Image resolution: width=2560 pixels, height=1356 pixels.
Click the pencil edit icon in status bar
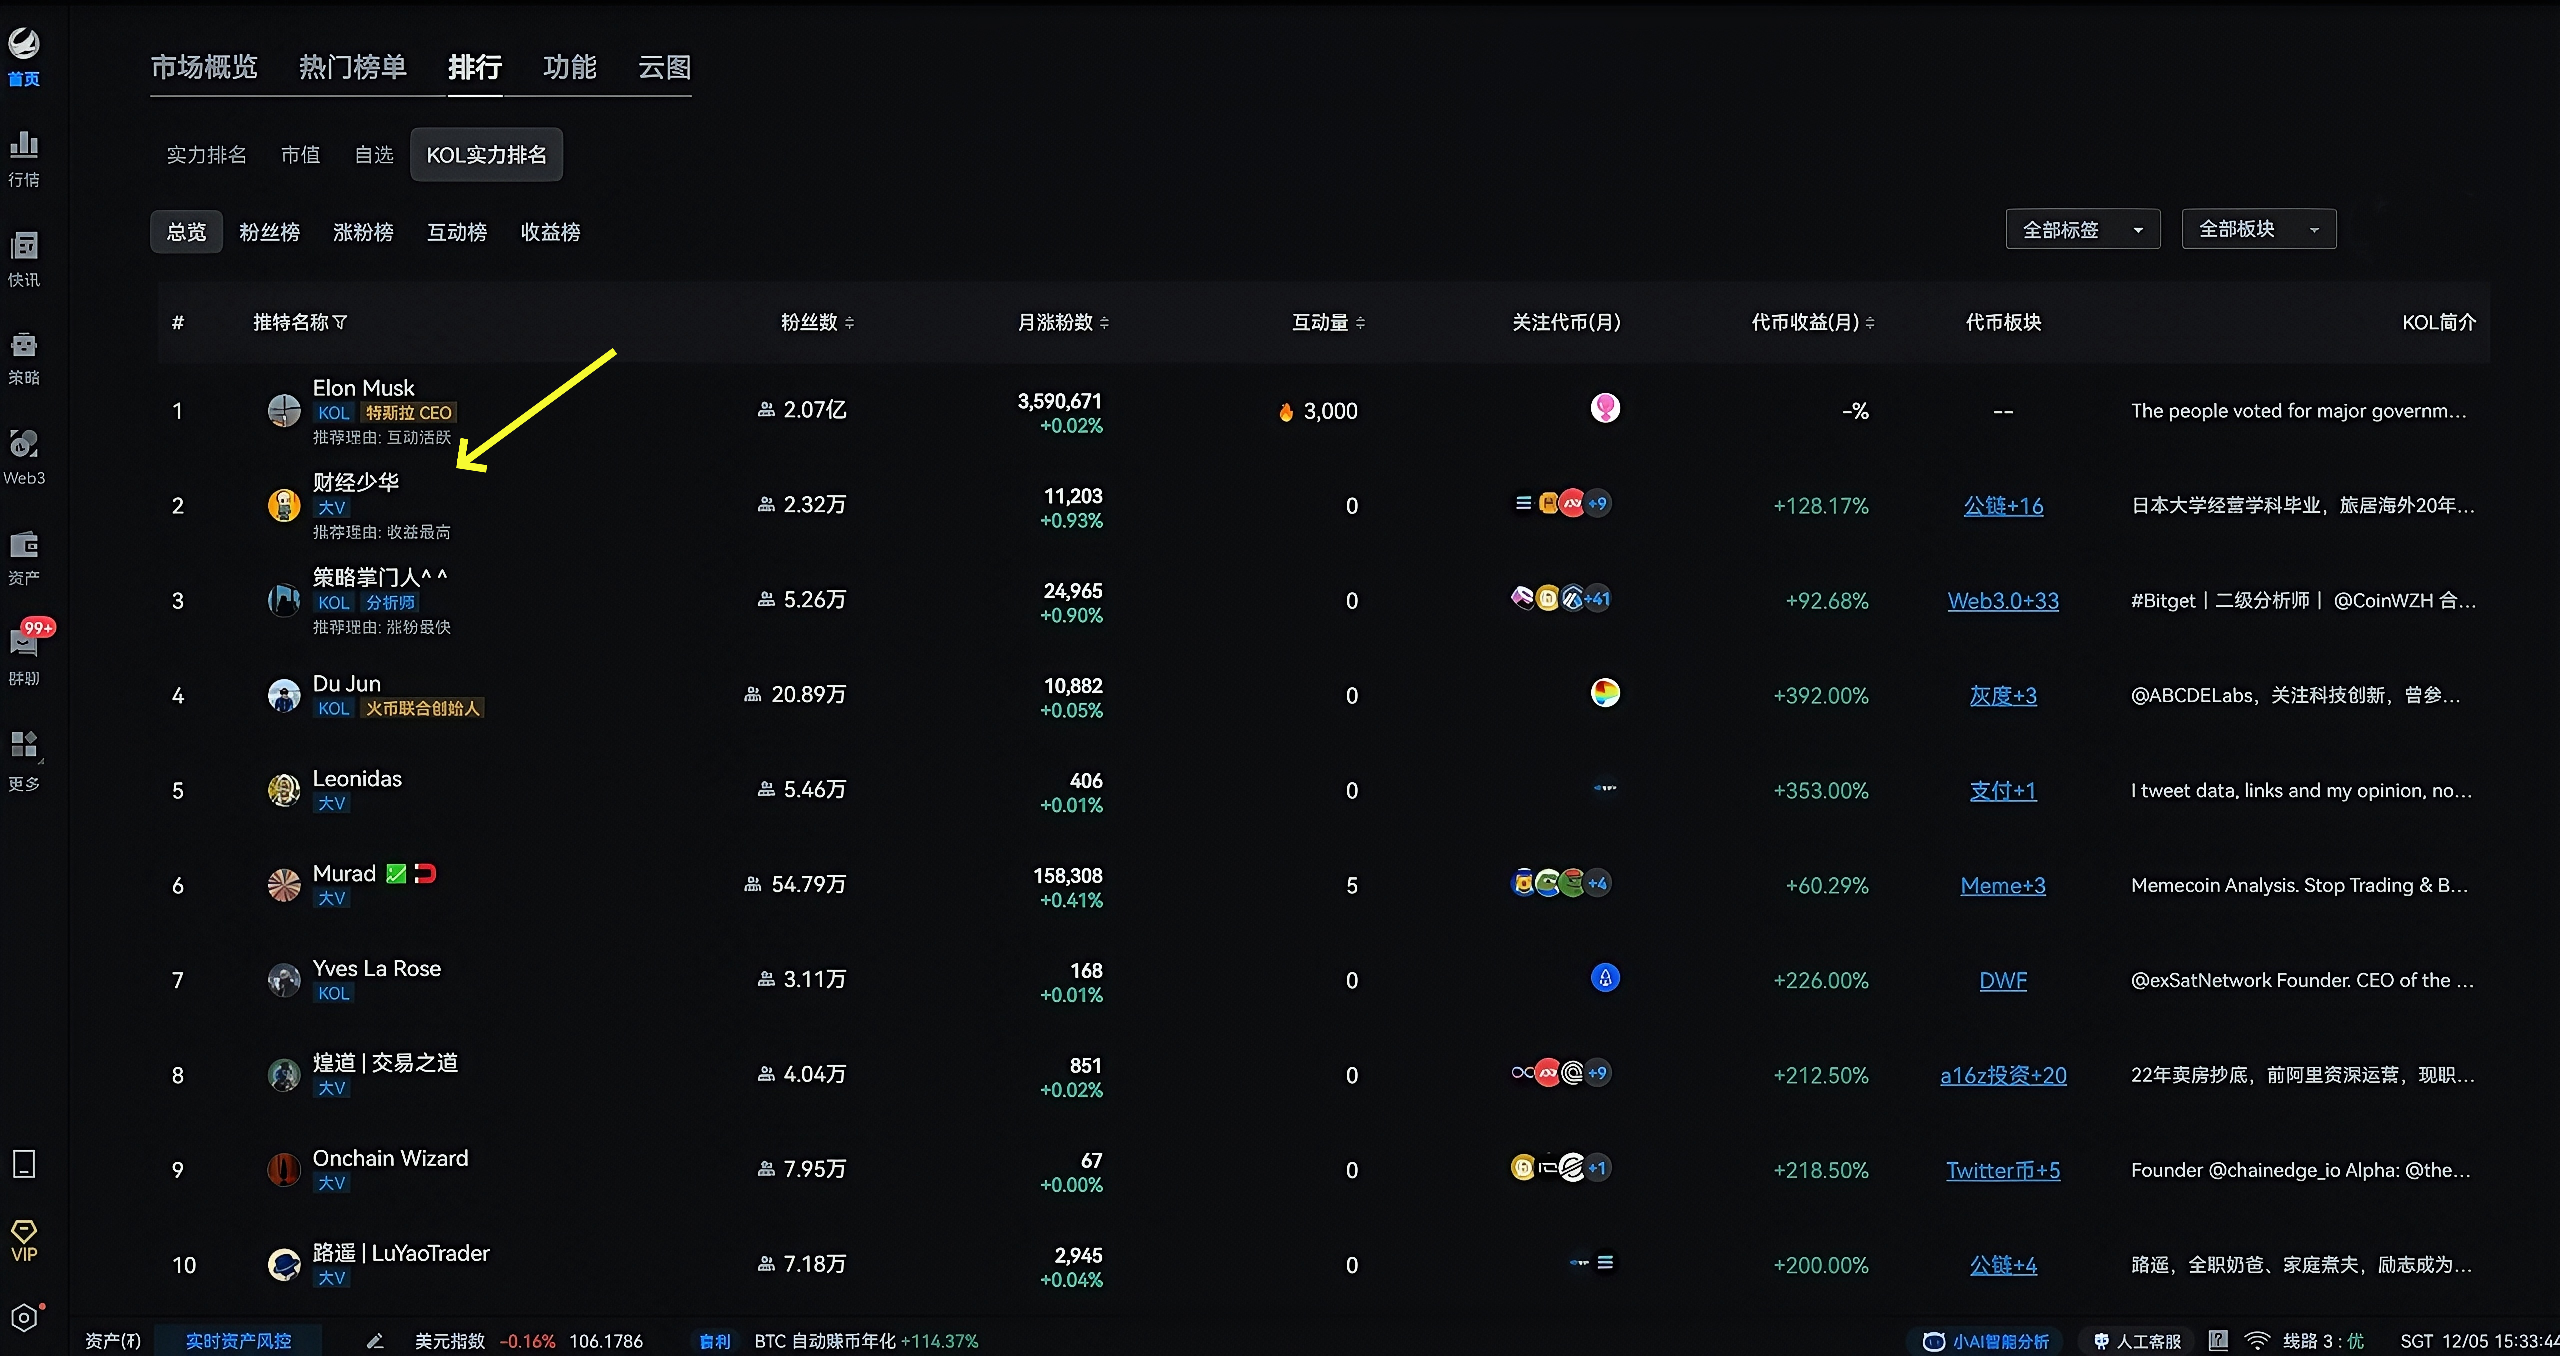pyautogui.click(x=375, y=1341)
